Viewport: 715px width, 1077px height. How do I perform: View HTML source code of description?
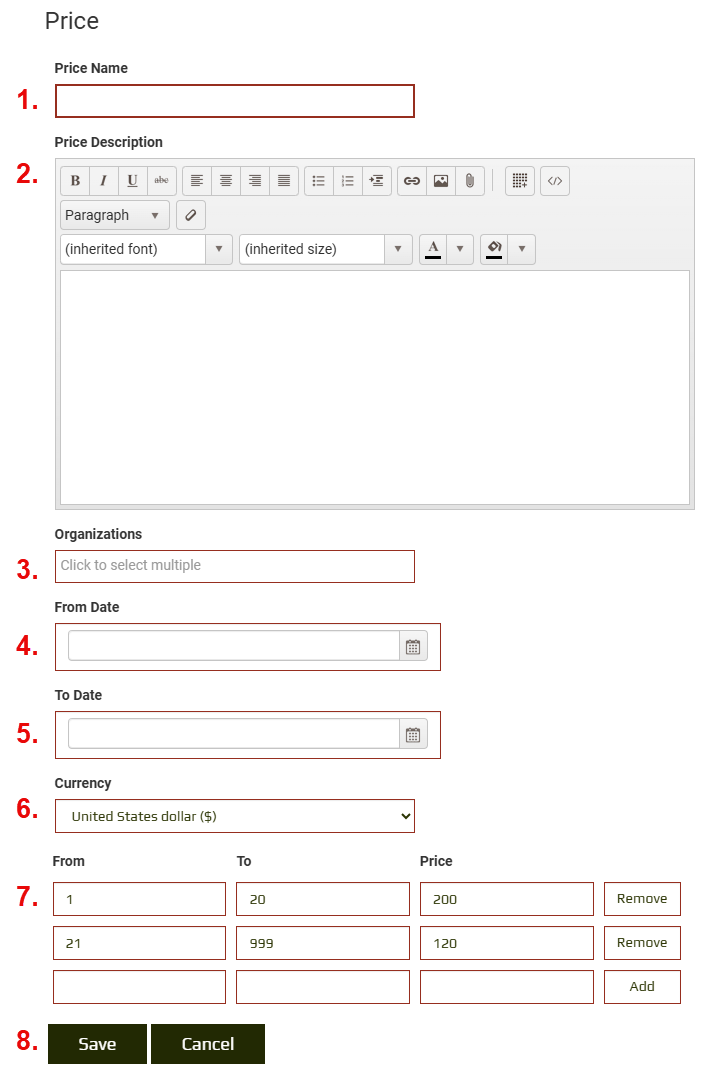[x=555, y=181]
